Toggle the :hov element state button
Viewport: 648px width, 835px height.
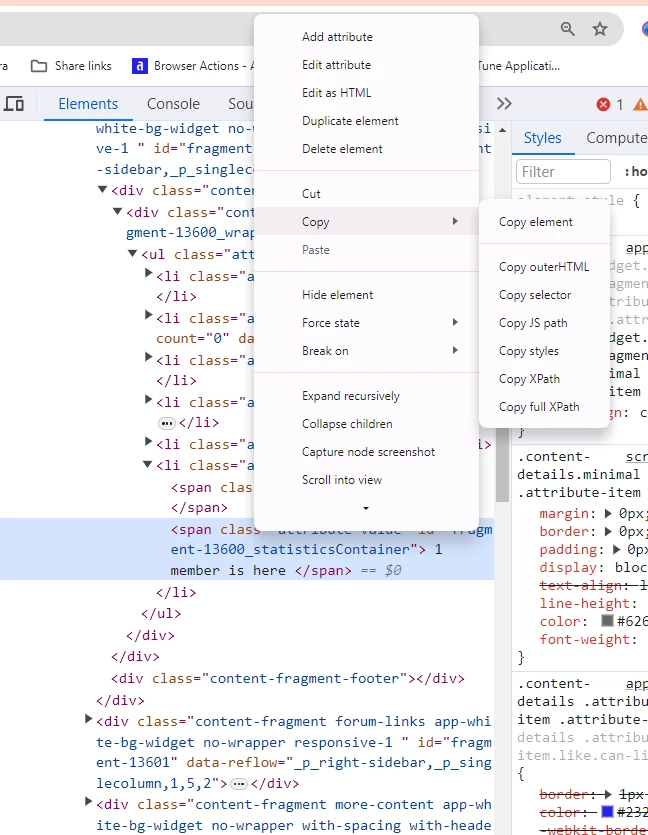point(636,172)
